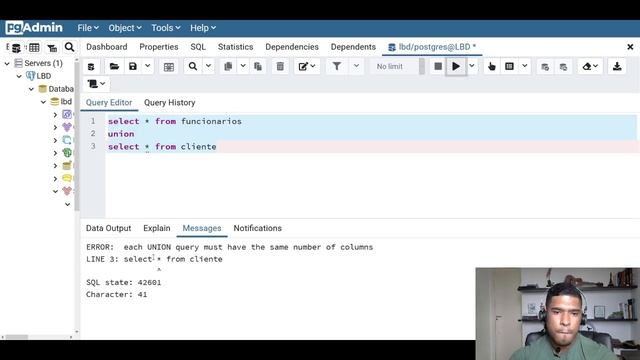
Task: Collapse the lbd database node chevron
Action: pos(44,102)
